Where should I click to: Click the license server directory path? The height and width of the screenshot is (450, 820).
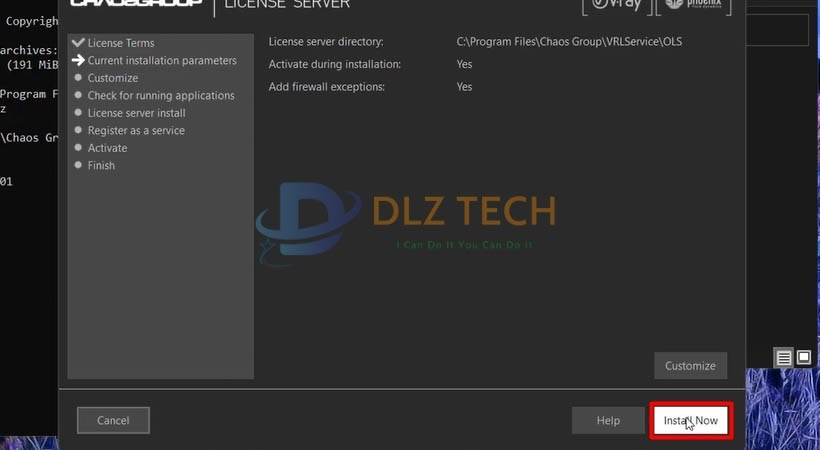pos(569,42)
